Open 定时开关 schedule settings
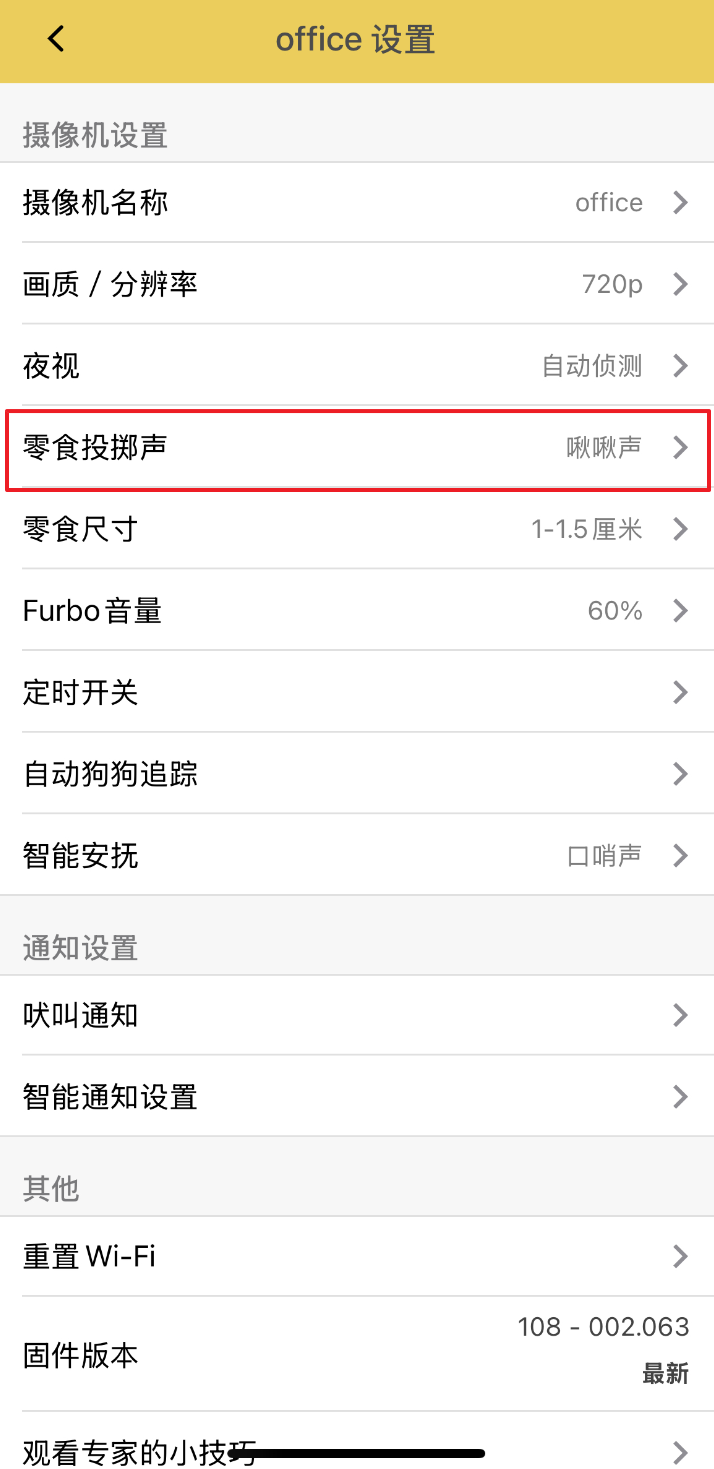The width and height of the screenshot is (714, 1469). (80, 692)
